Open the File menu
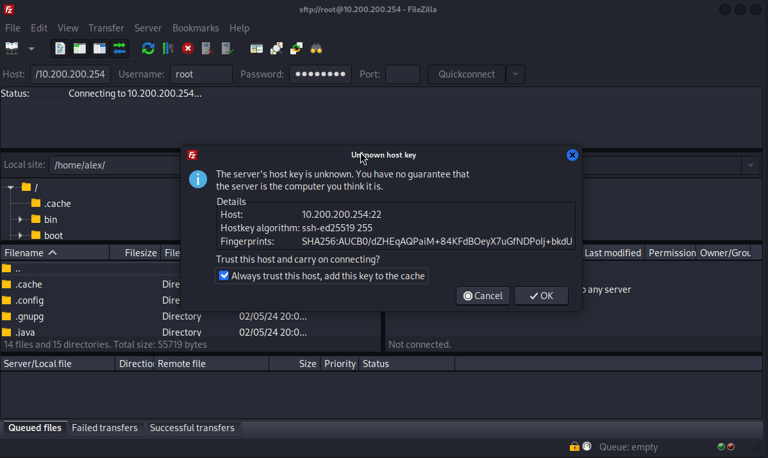 (x=13, y=28)
